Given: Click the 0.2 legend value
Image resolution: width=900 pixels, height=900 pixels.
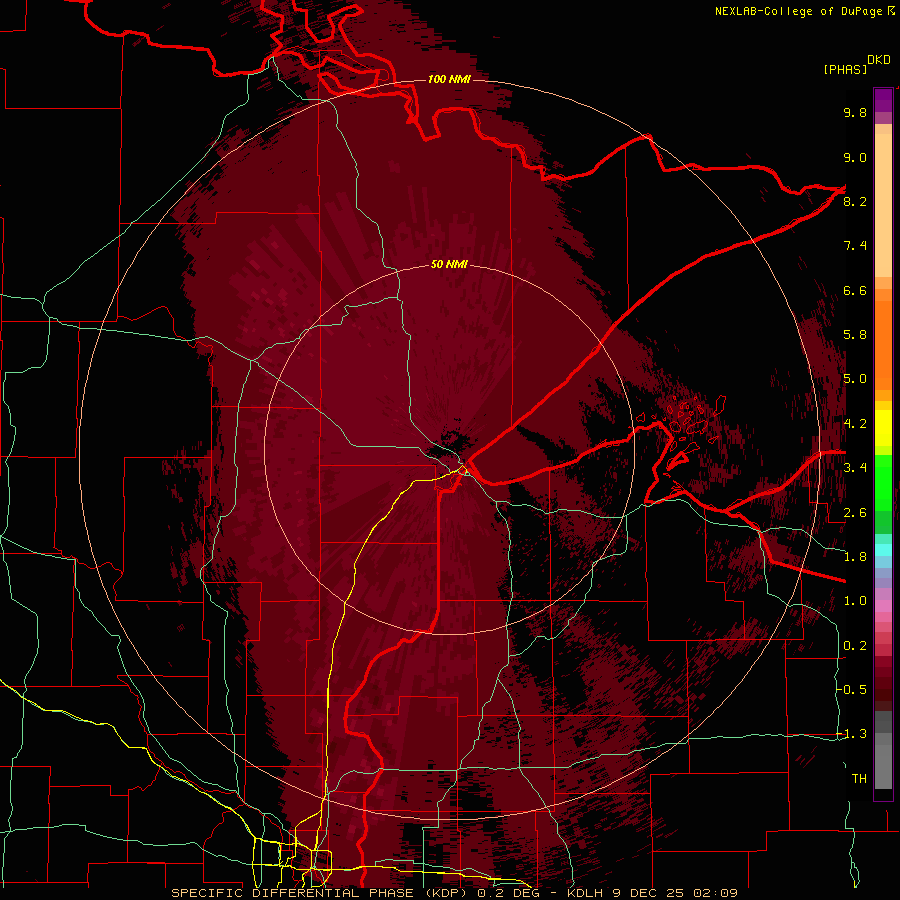Looking at the screenshot, I should pyautogui.click(x=855, y=646).
